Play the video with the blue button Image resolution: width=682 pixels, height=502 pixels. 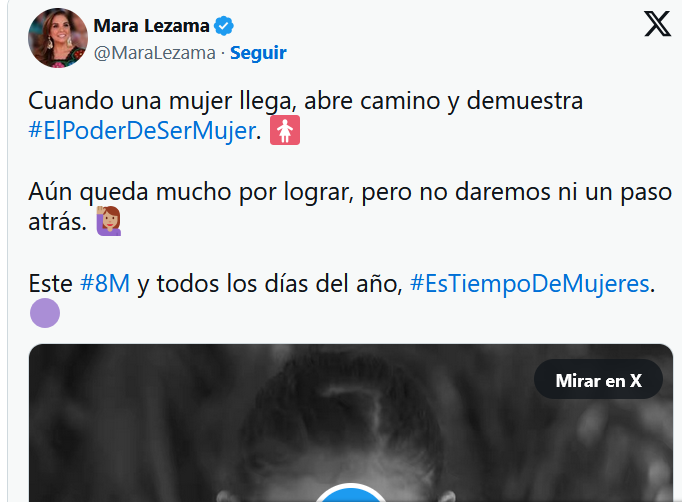click(351, 493)
